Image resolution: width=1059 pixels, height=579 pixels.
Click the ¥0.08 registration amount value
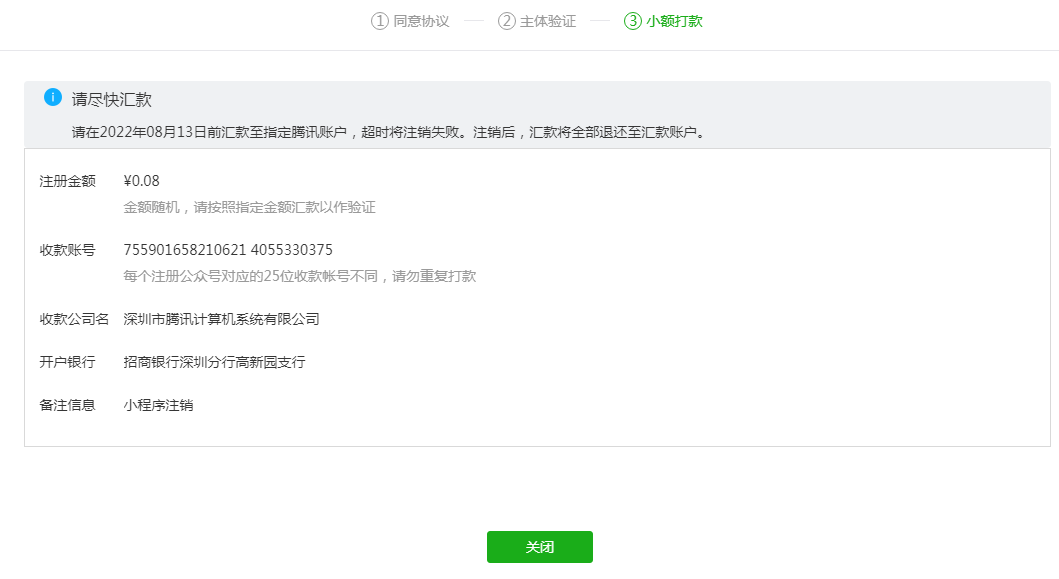click(x=141, y=181)
